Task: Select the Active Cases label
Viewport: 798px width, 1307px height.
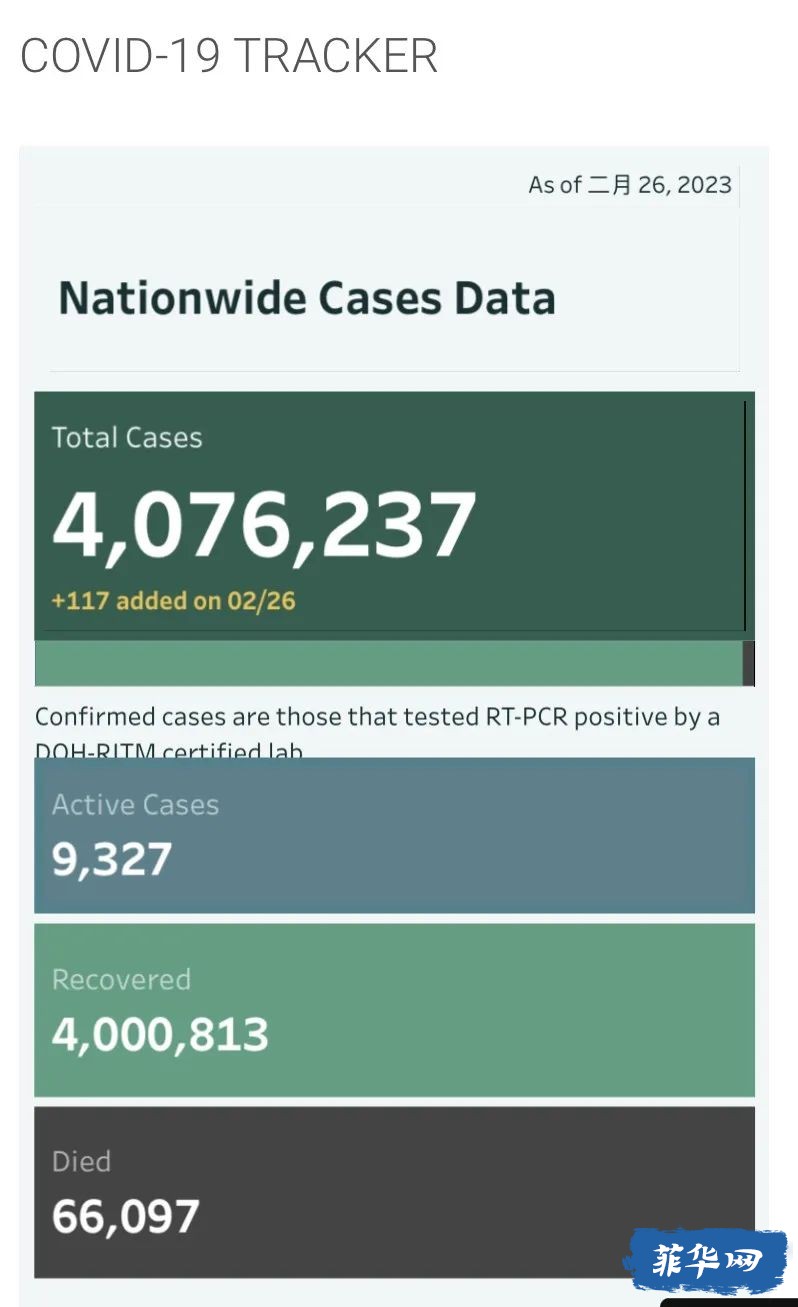Action: tap(135, 805)
